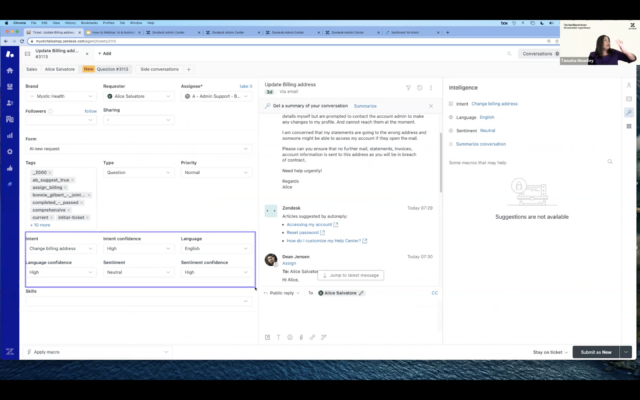Dismiss the summary banner with X
This screenshot has height=400, width=640.
(x=431, y=106)
